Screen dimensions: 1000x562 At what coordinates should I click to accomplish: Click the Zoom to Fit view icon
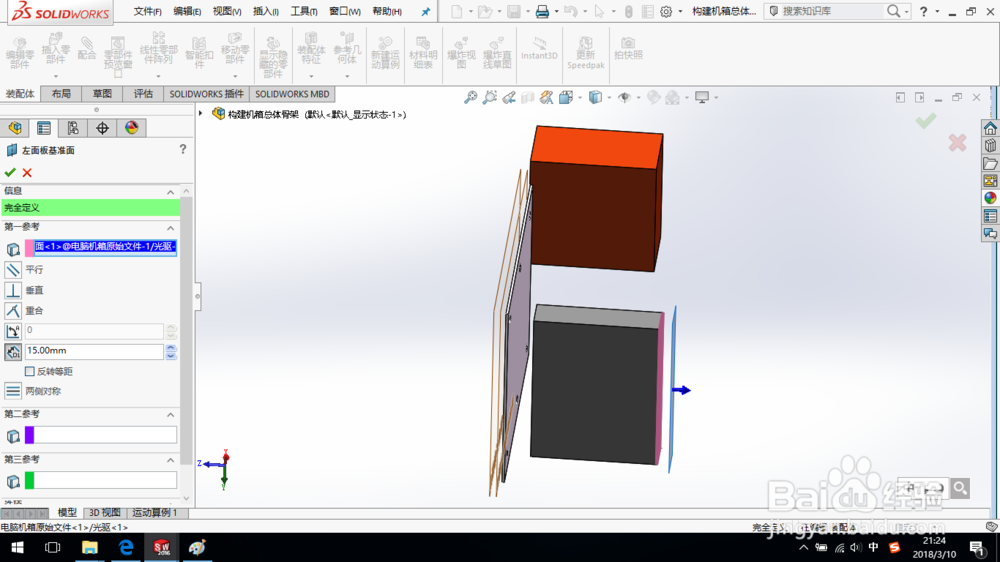point(470,97)
